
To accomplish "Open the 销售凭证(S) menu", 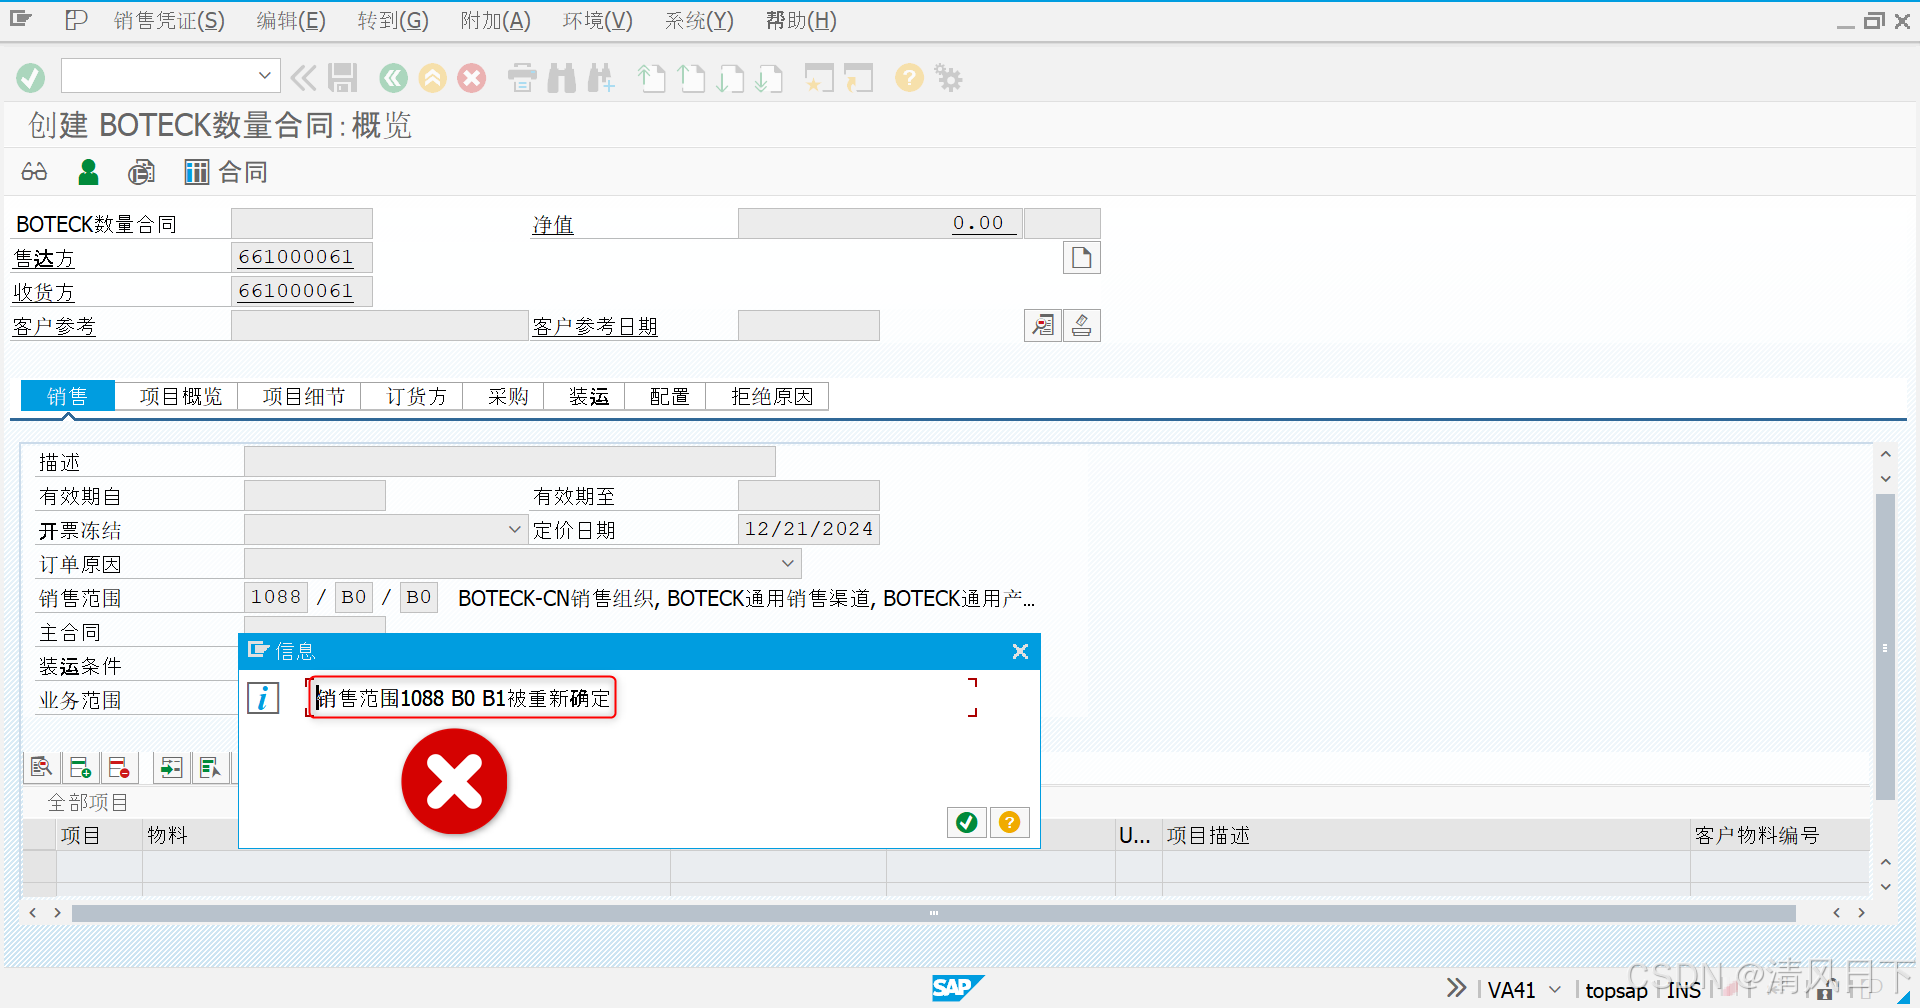I will (x=169, y=21).
